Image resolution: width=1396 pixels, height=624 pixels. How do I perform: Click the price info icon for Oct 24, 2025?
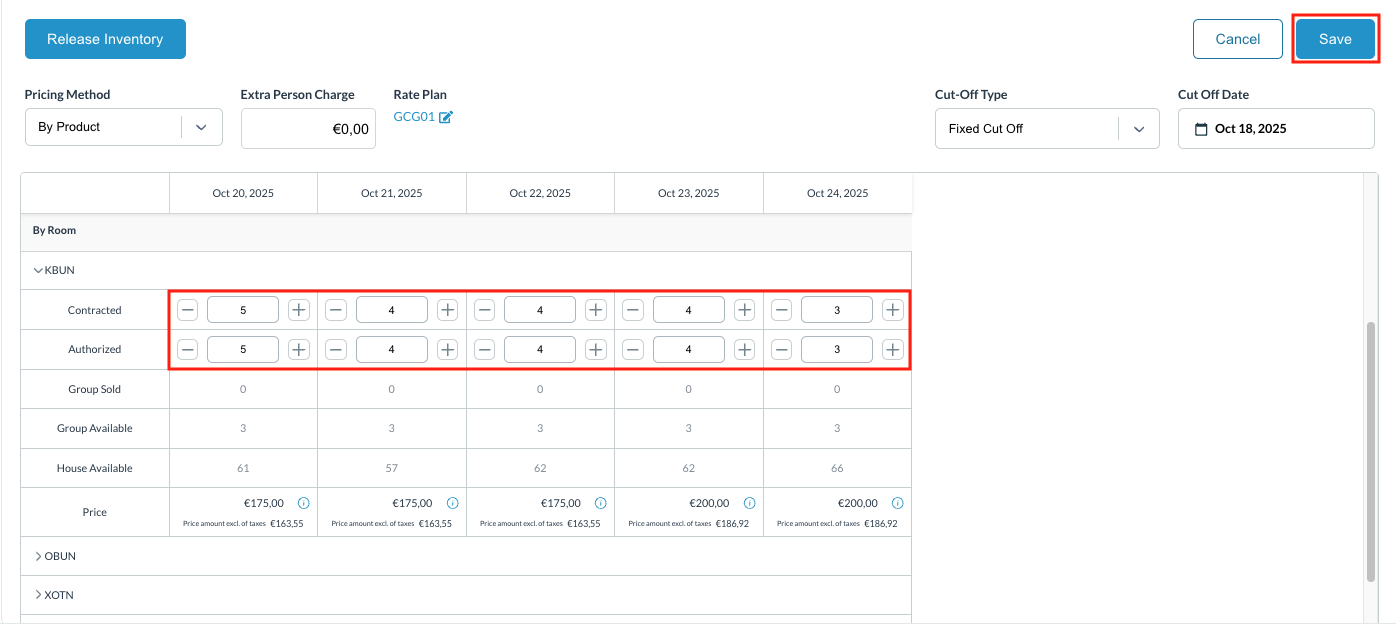pos(898,503)
